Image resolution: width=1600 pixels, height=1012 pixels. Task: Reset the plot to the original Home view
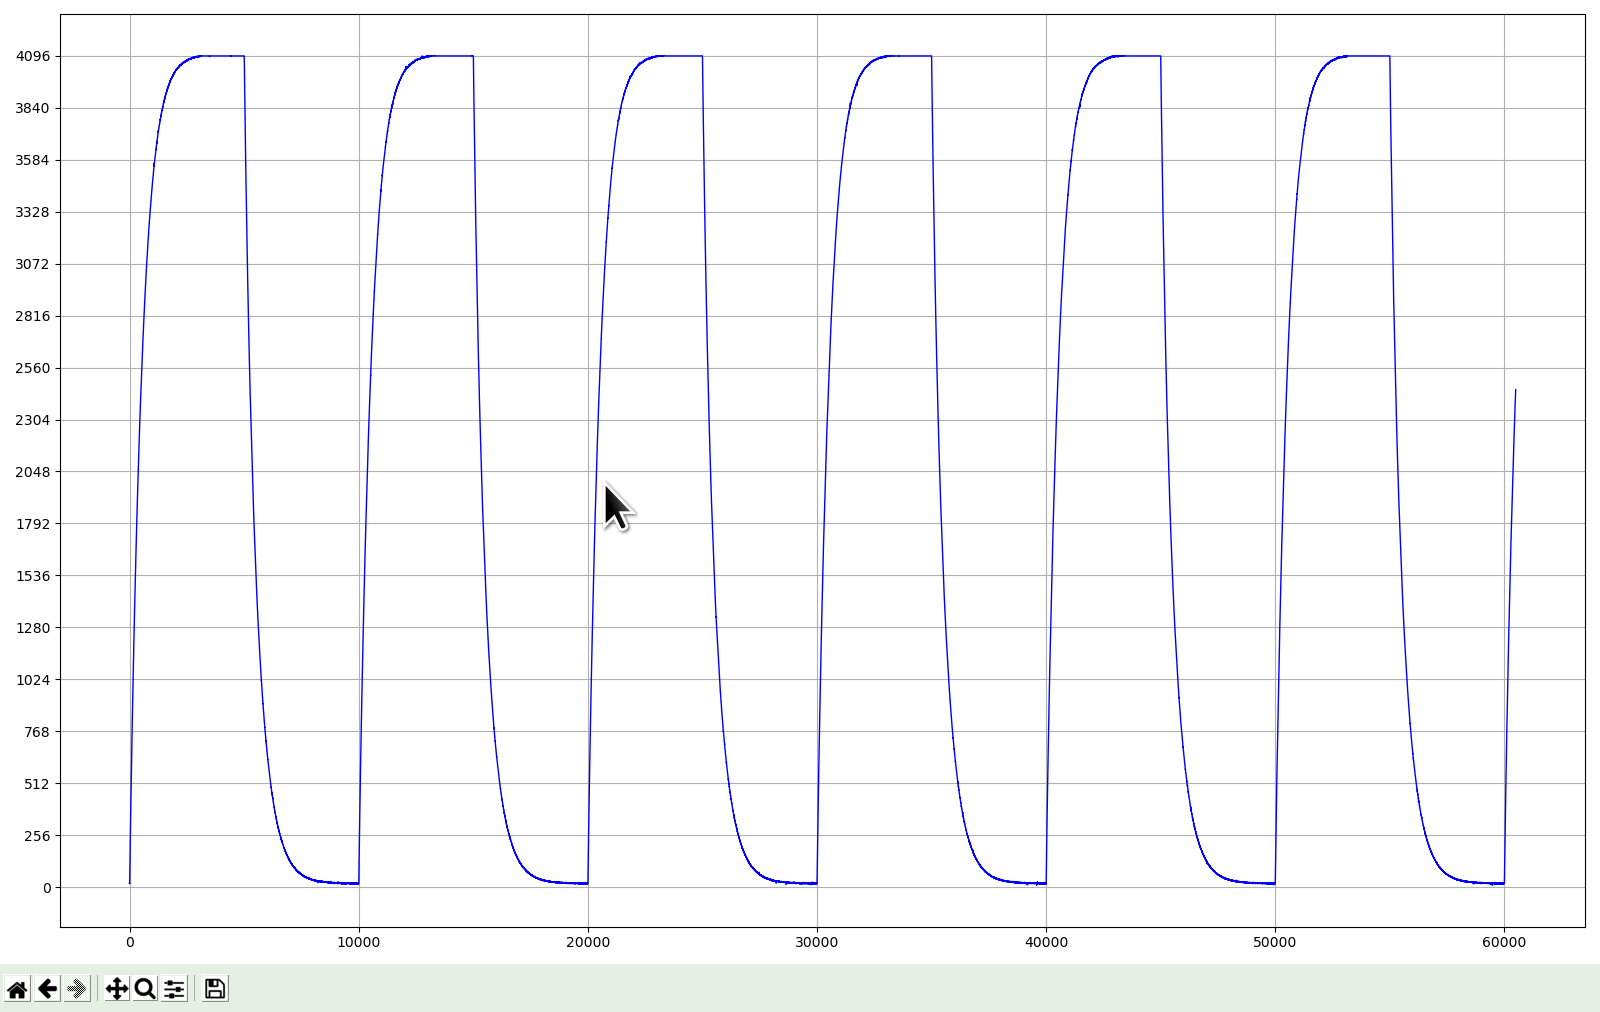(17, 989)
